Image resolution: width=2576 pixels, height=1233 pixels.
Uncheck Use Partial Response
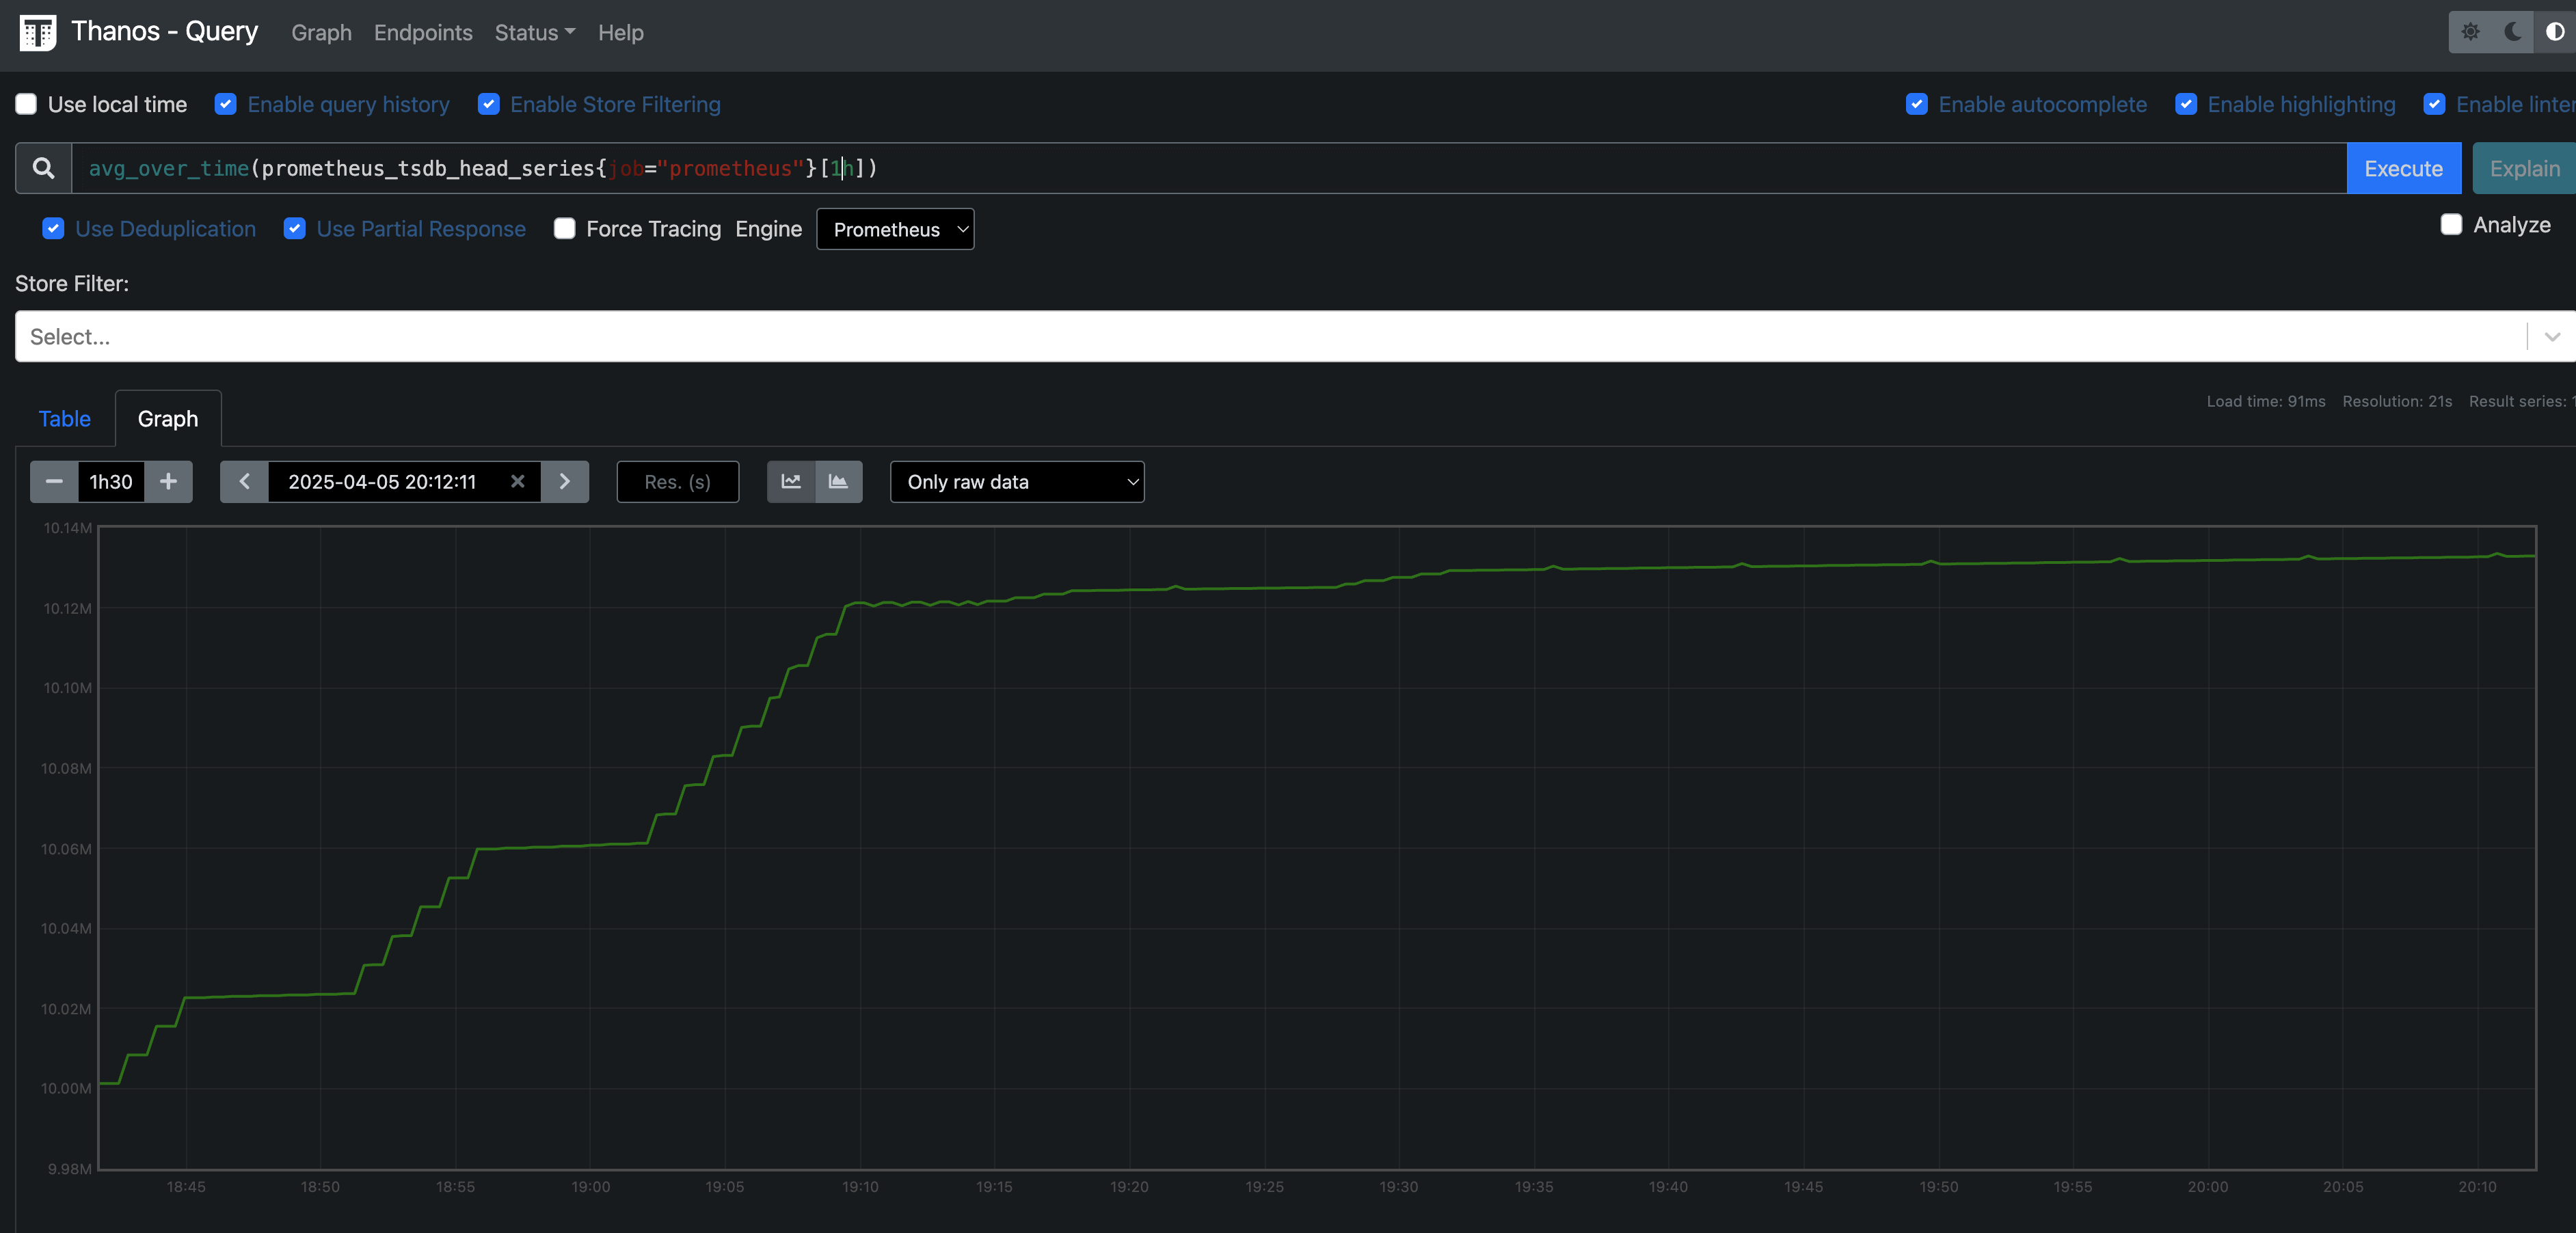(295, 229)
